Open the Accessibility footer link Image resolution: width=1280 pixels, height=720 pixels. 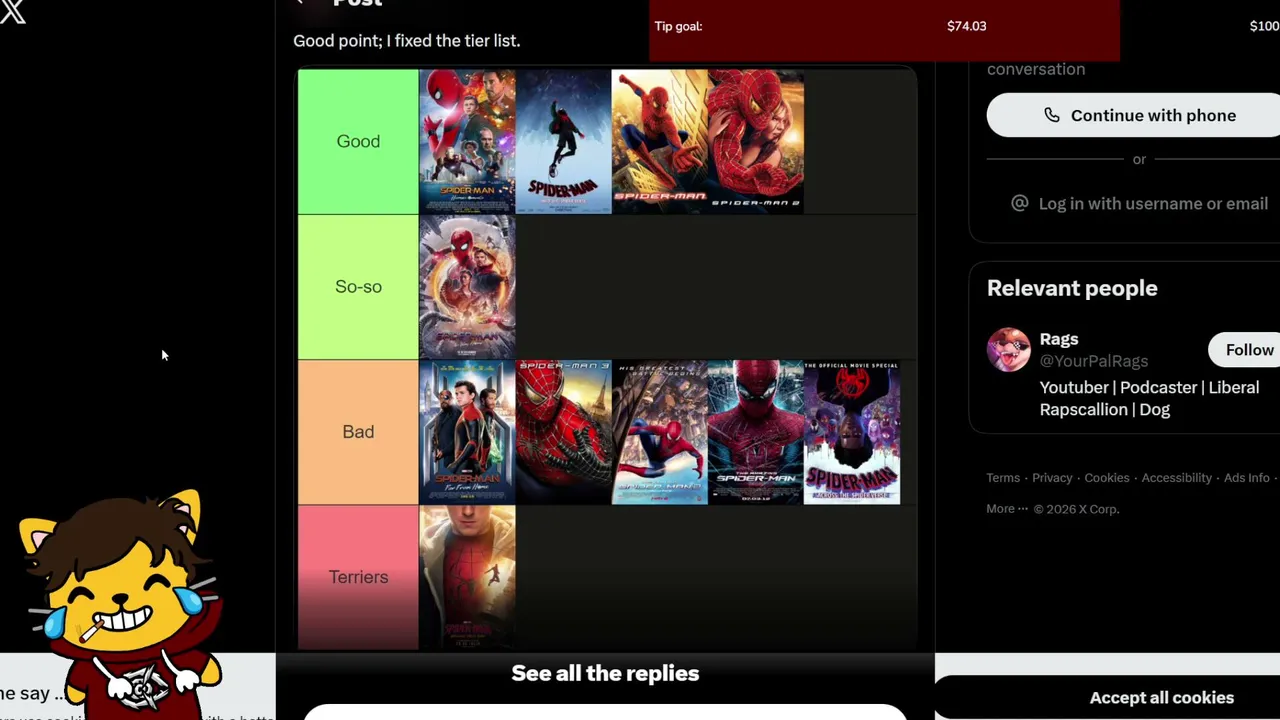coord(1176,478)
